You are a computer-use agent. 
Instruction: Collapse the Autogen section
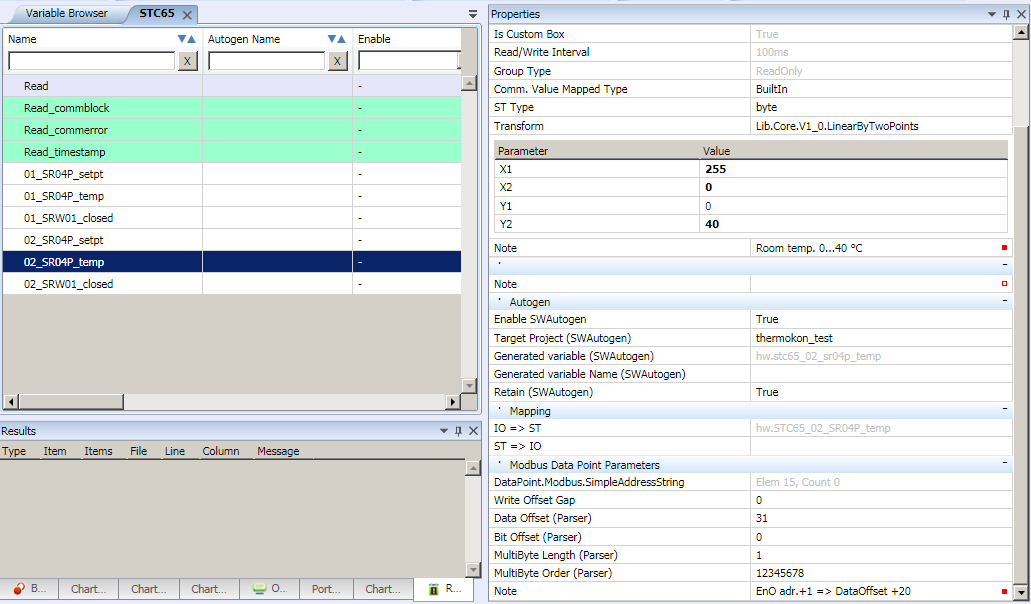1004,301
